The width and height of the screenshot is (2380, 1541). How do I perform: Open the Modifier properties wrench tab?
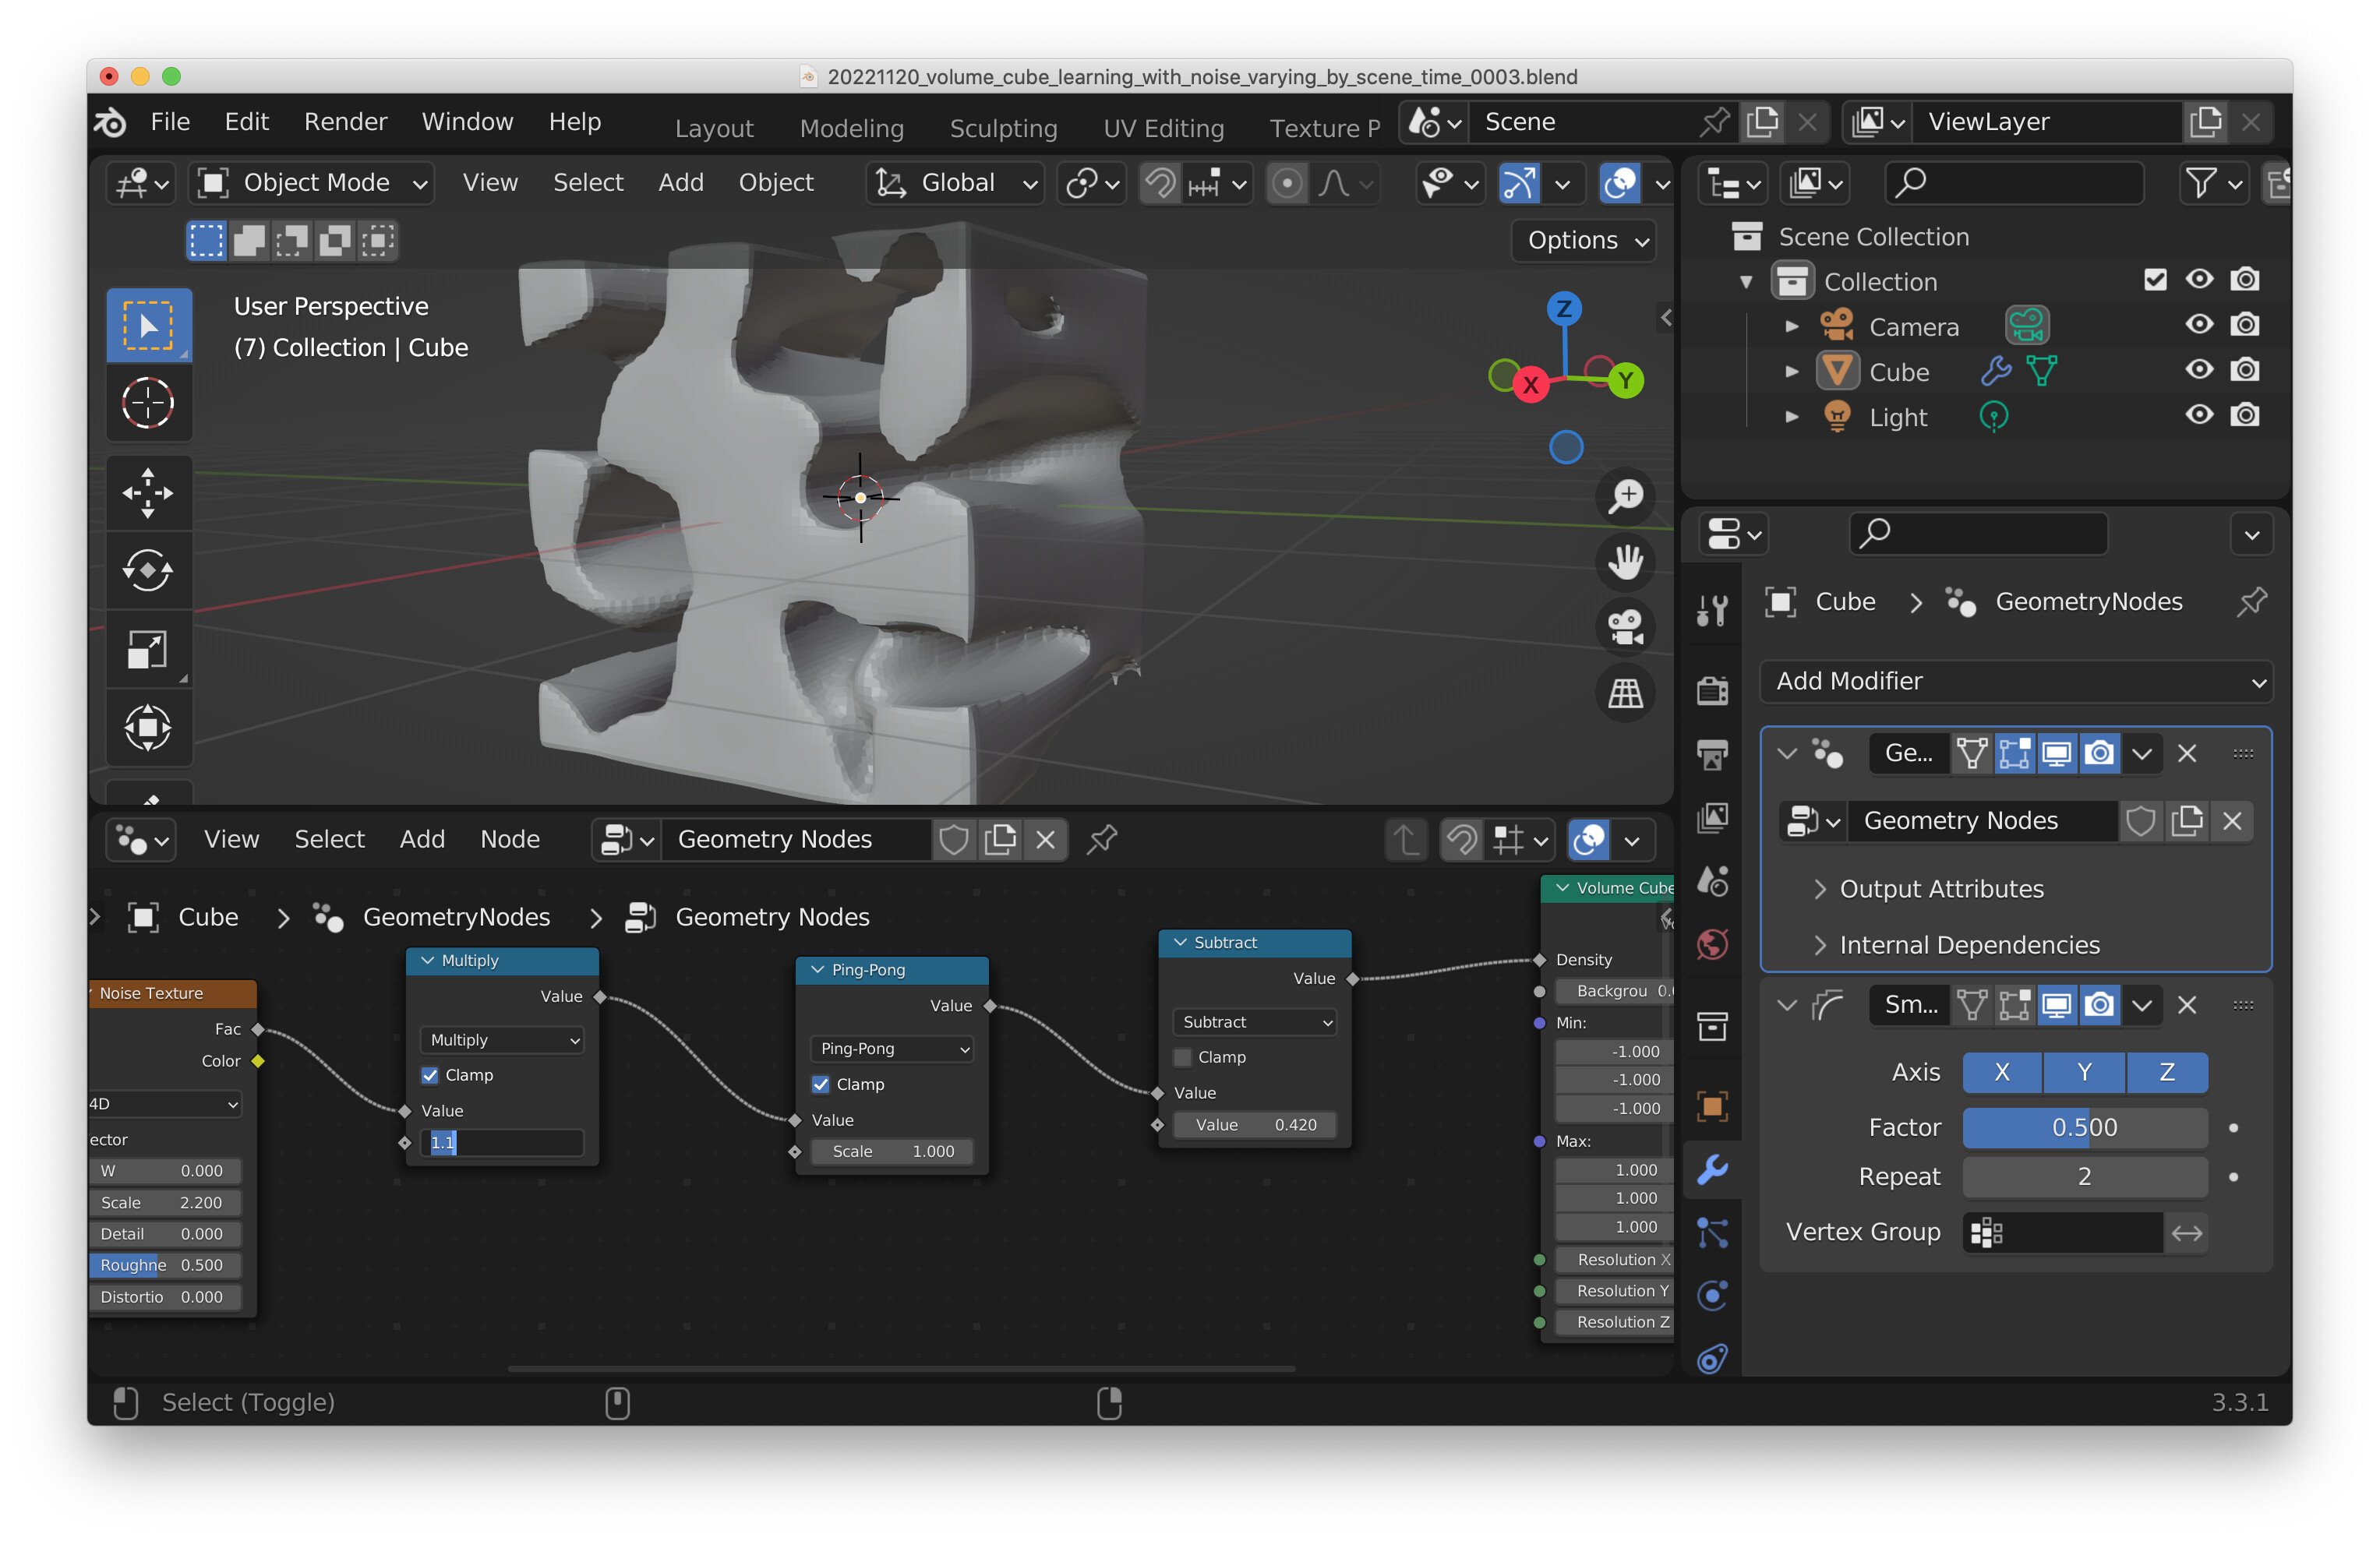coord(1712,1169)
